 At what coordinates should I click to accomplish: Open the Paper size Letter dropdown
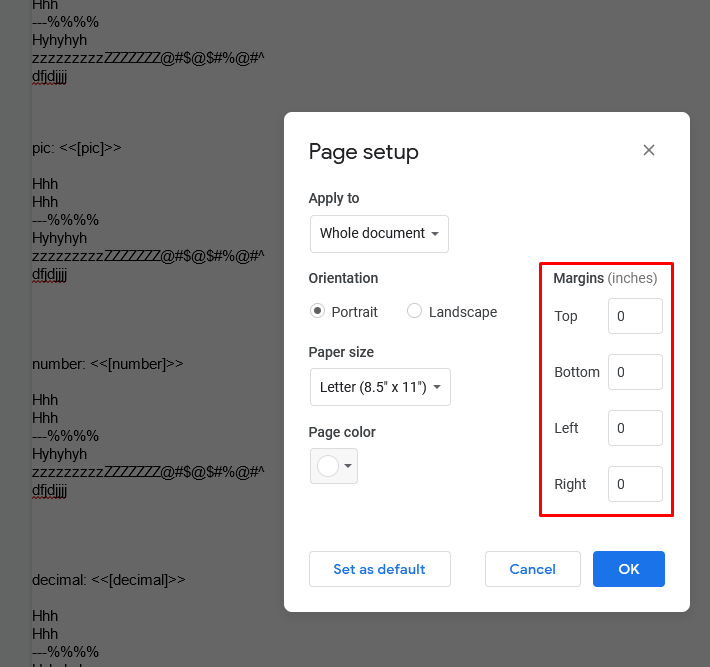point(380,387)
